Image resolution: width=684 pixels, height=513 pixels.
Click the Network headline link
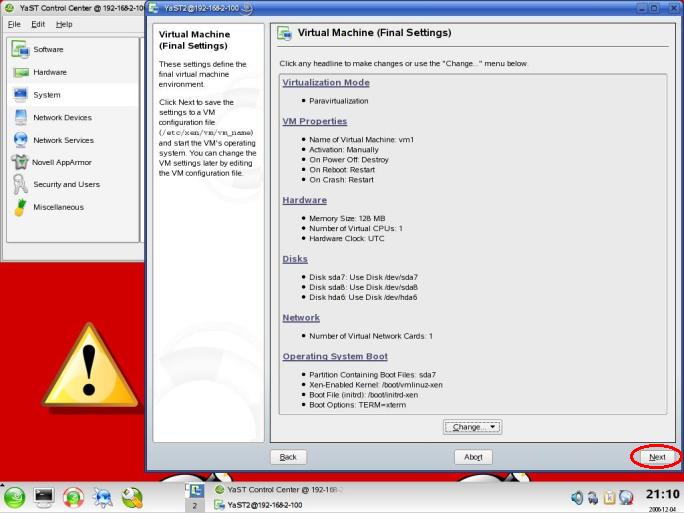coord(301,318)
